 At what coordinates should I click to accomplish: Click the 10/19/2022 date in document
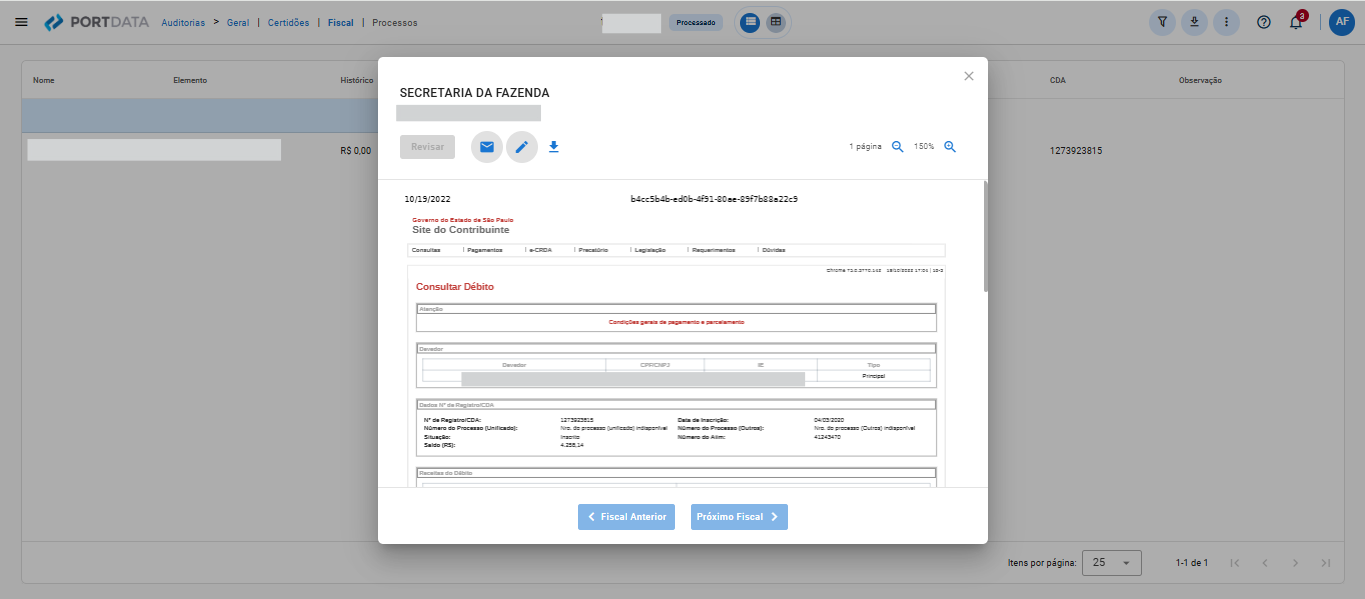click(429, 199)
